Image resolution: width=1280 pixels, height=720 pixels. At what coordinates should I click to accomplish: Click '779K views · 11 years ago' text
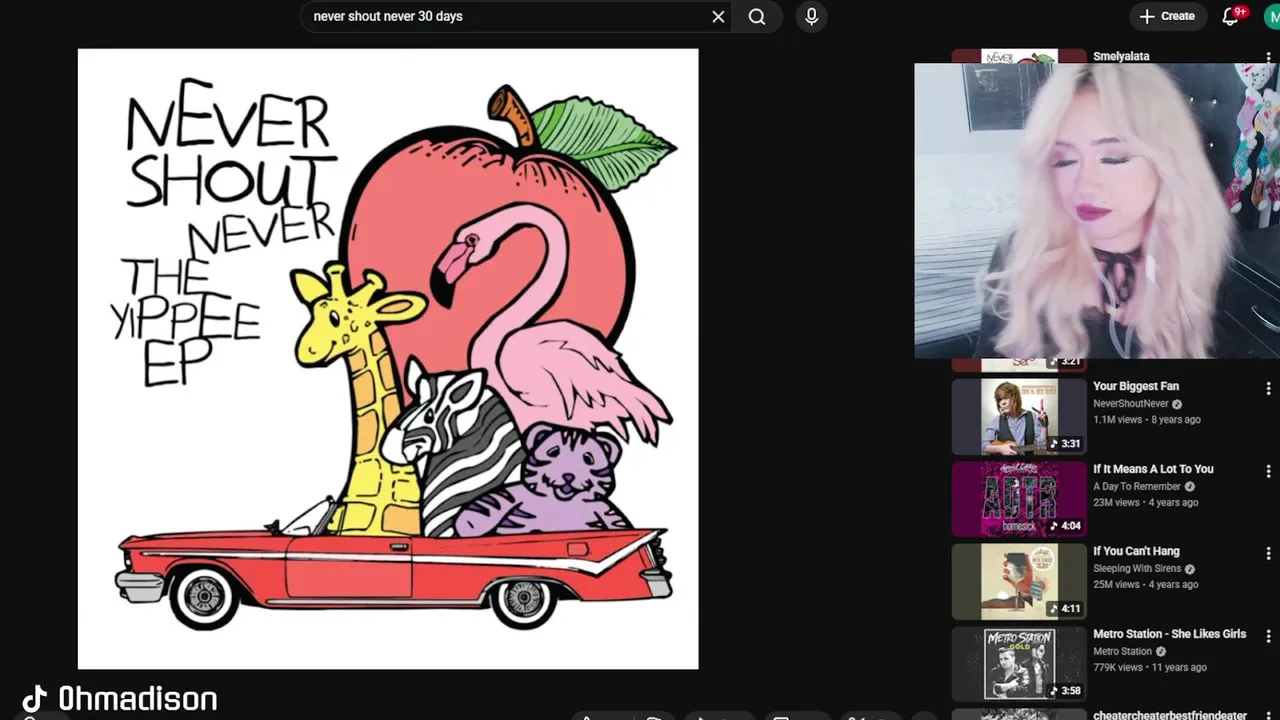tap(1150, 668)
